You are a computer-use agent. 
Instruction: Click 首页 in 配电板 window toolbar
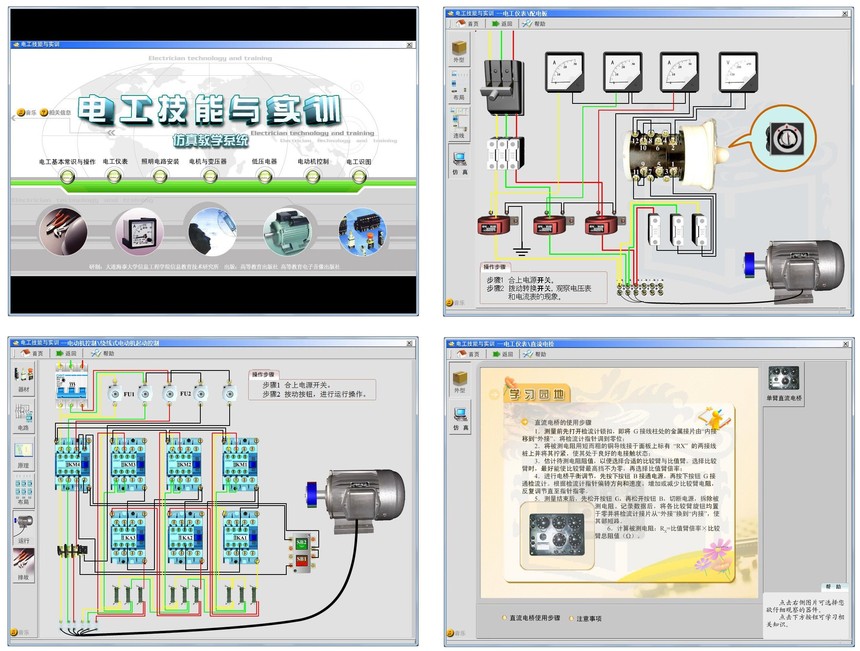tap(465, 22)
